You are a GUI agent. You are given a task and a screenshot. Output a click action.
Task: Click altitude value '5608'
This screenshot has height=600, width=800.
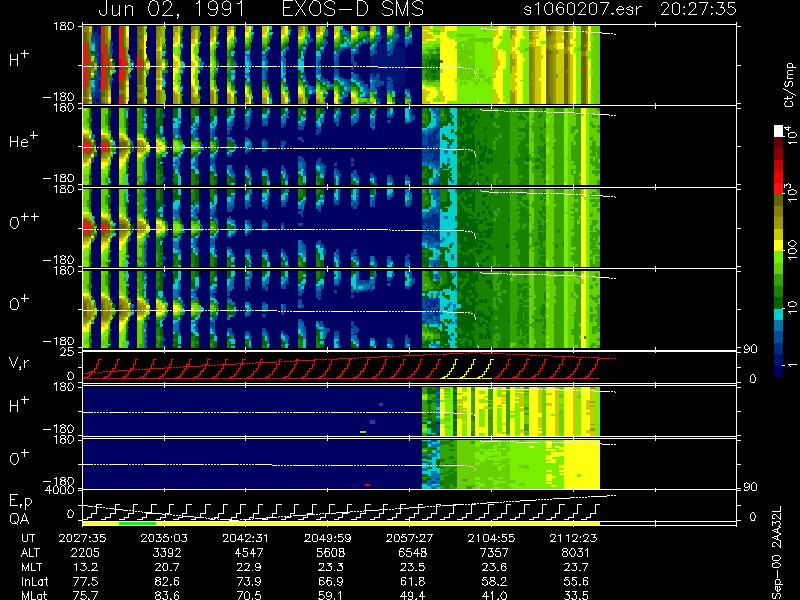coord(331,553)
